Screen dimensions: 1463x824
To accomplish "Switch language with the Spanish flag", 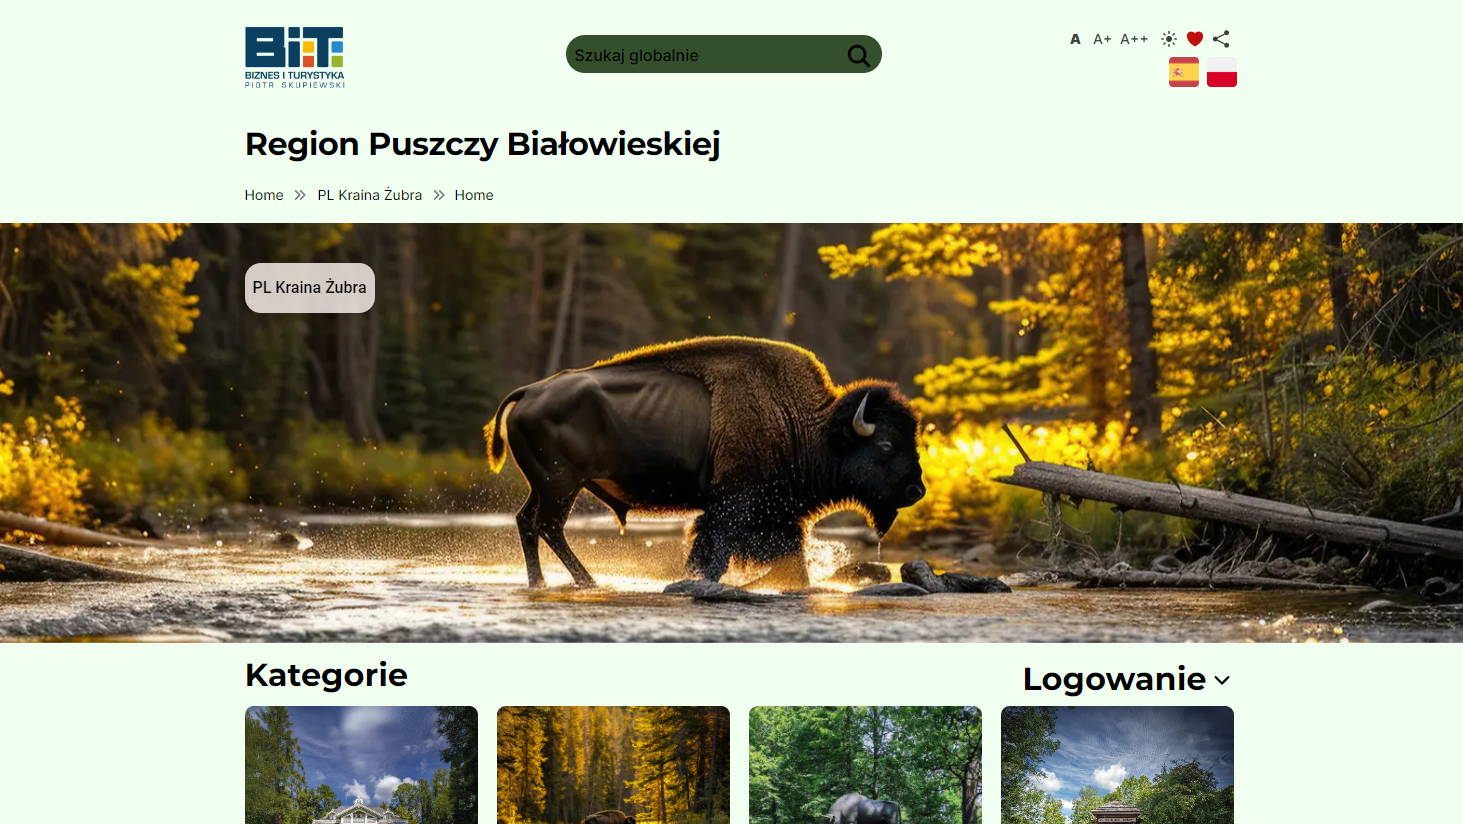I will (x=1184, y=72).
